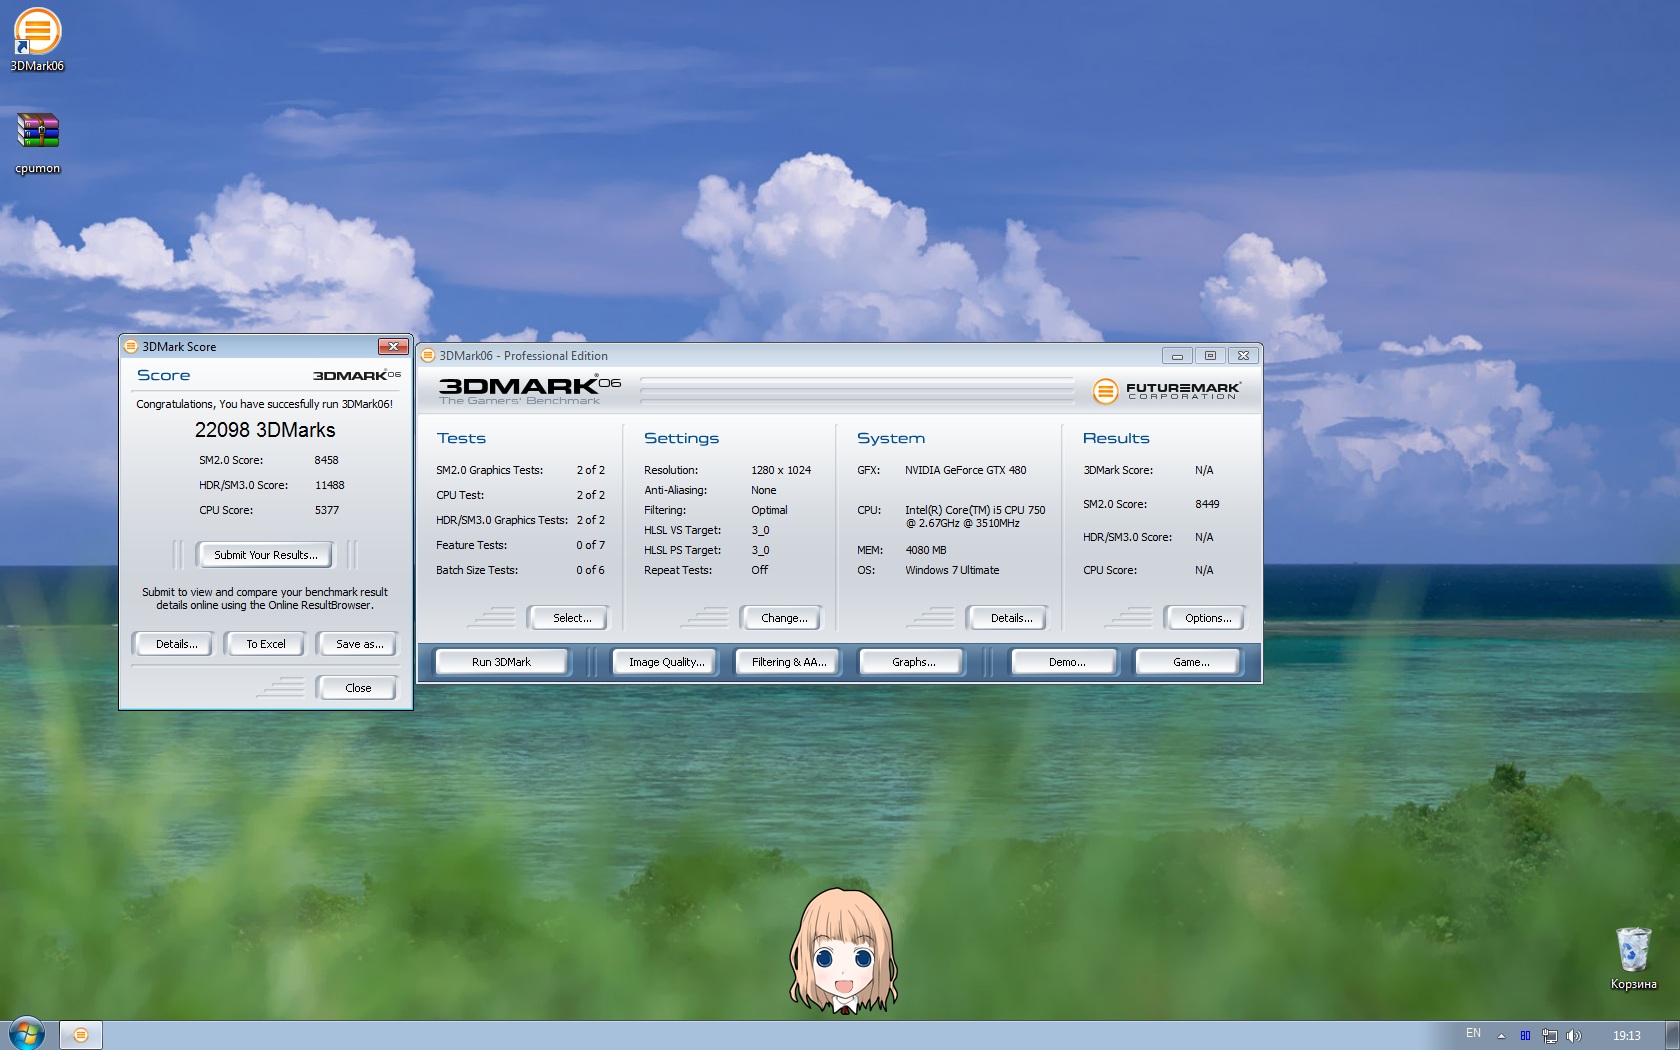Click the CPU value Intel Core i5 750
The width and height of the screenshot is (1680, 1050).
(975, 516)
